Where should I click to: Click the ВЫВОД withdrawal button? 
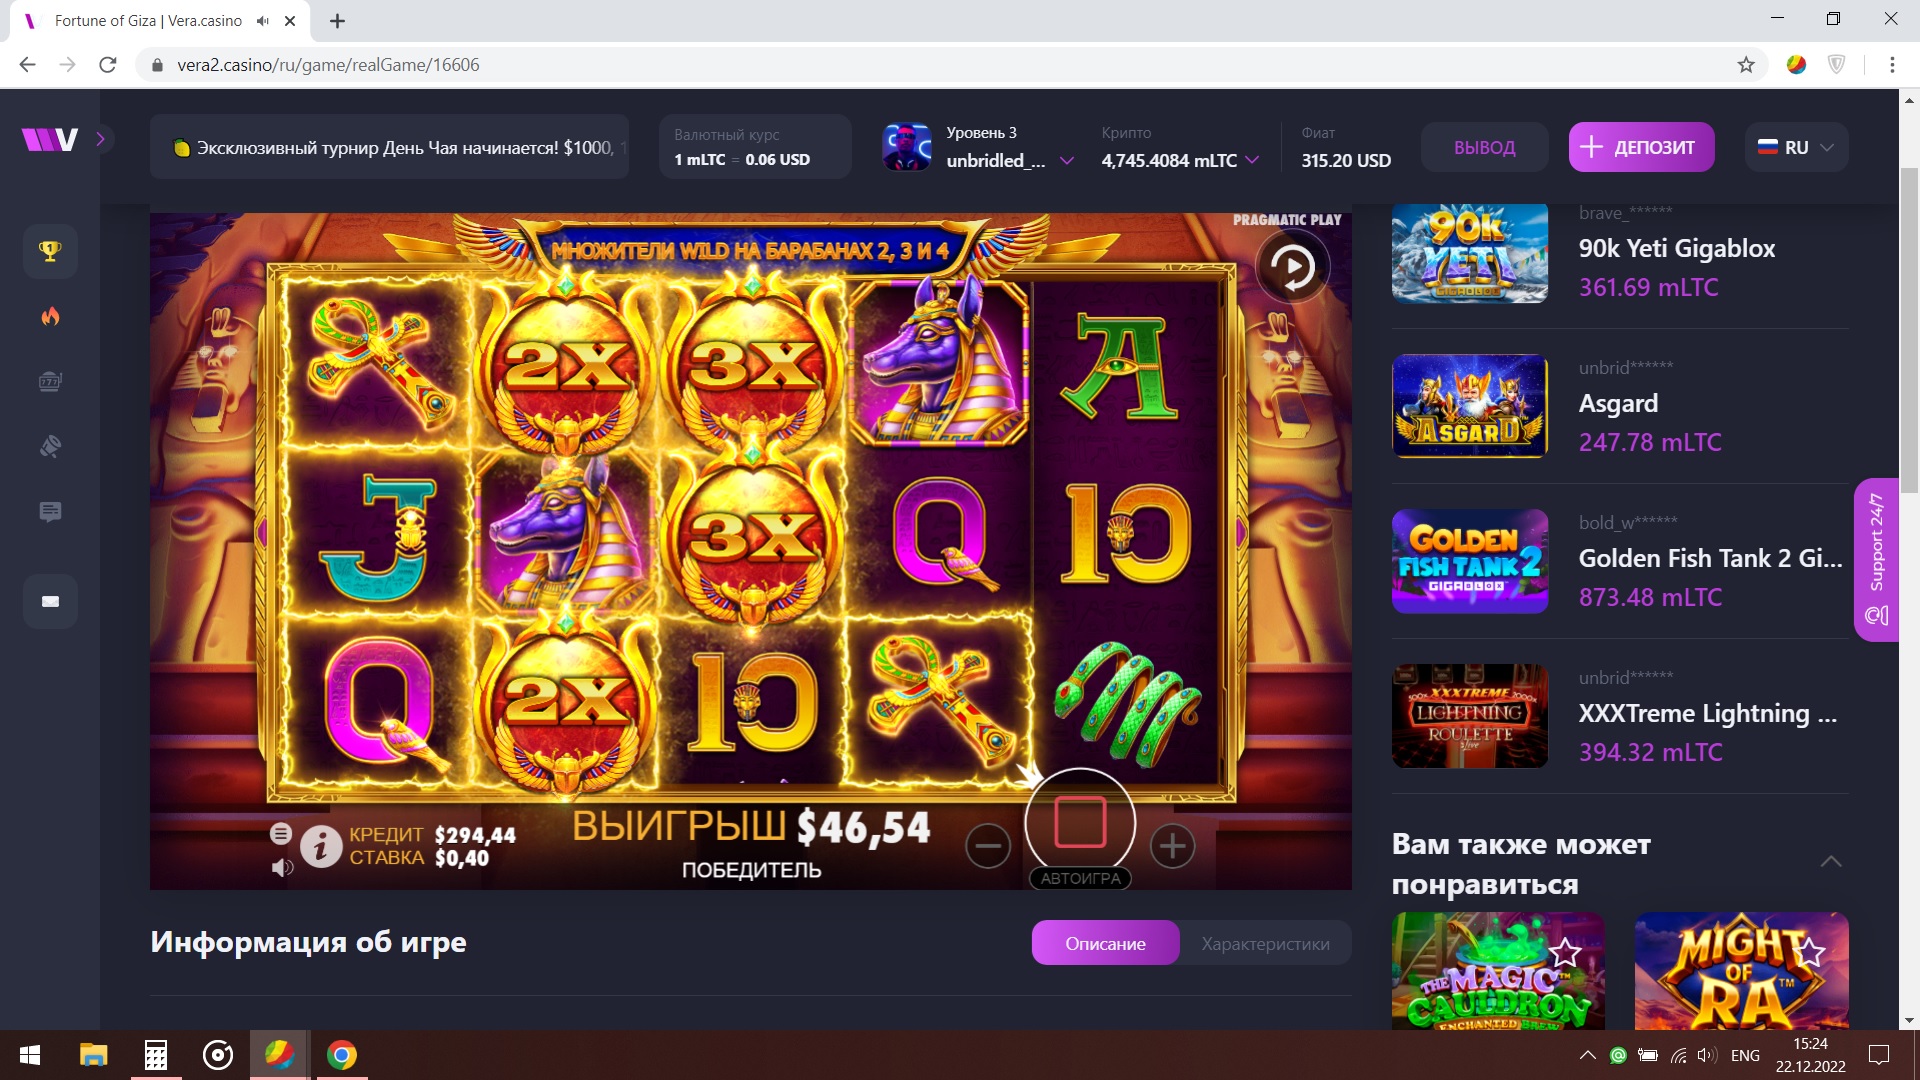coord(1484,147)
